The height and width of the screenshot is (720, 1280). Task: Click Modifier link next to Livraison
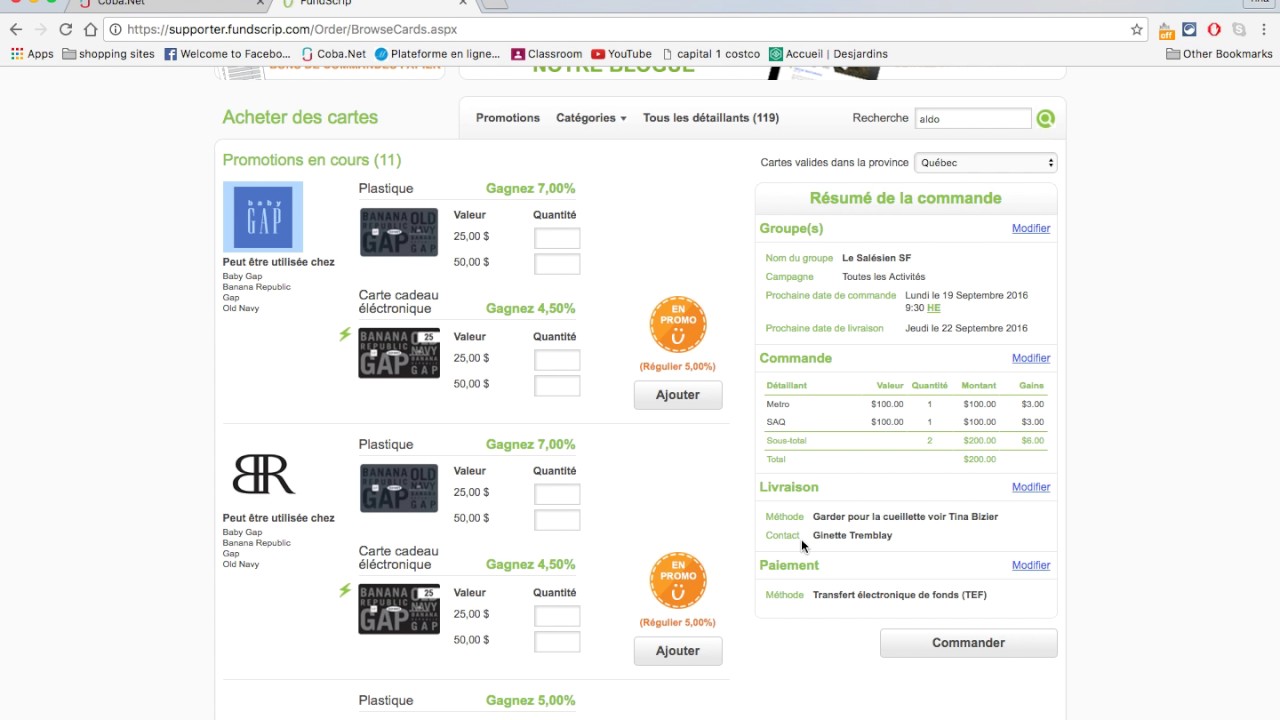pyautogui.click(x=1031, y=487)
